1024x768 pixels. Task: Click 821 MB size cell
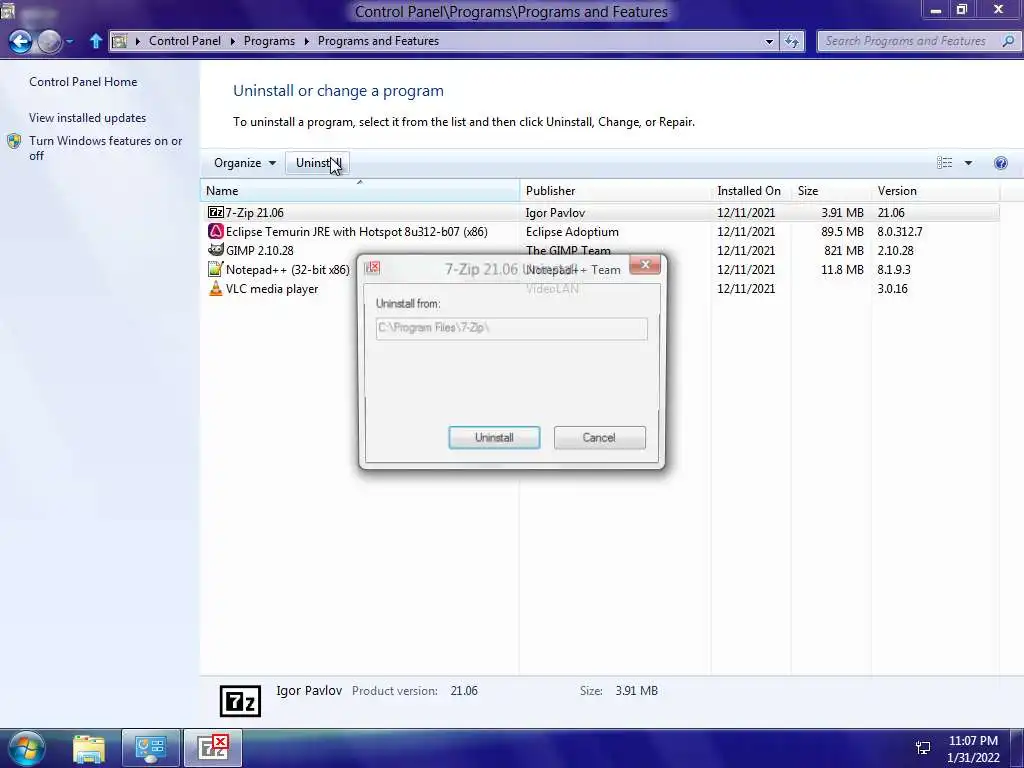tap(844, 250)
